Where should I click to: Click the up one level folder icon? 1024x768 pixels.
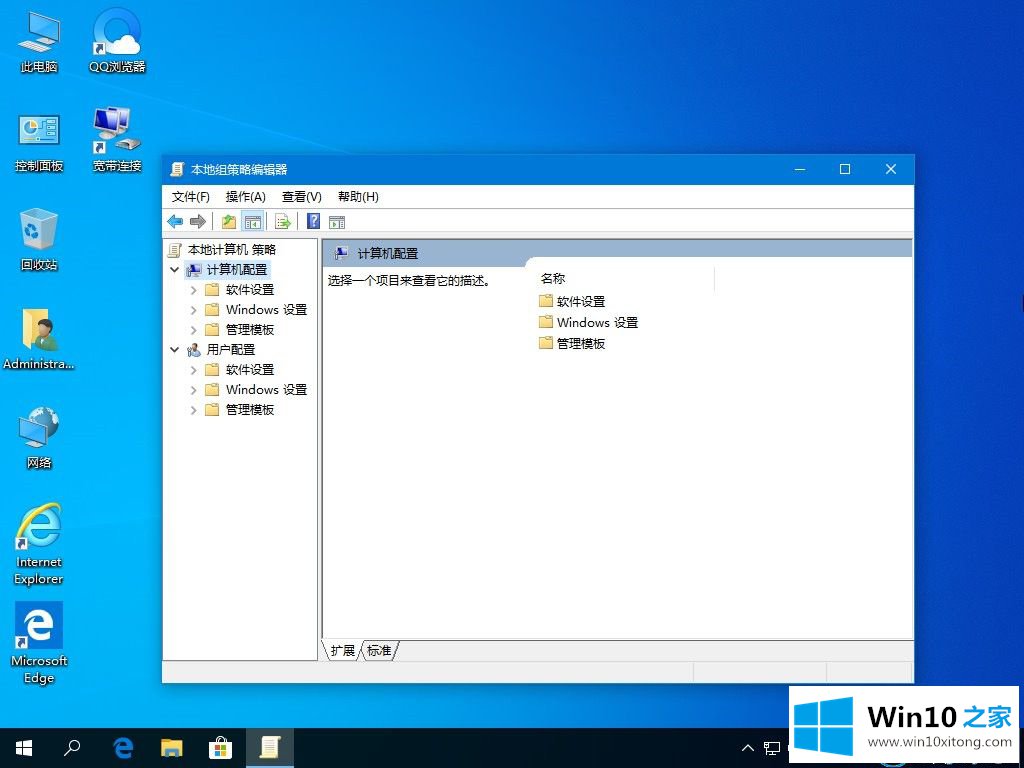[x=229, y=222]
